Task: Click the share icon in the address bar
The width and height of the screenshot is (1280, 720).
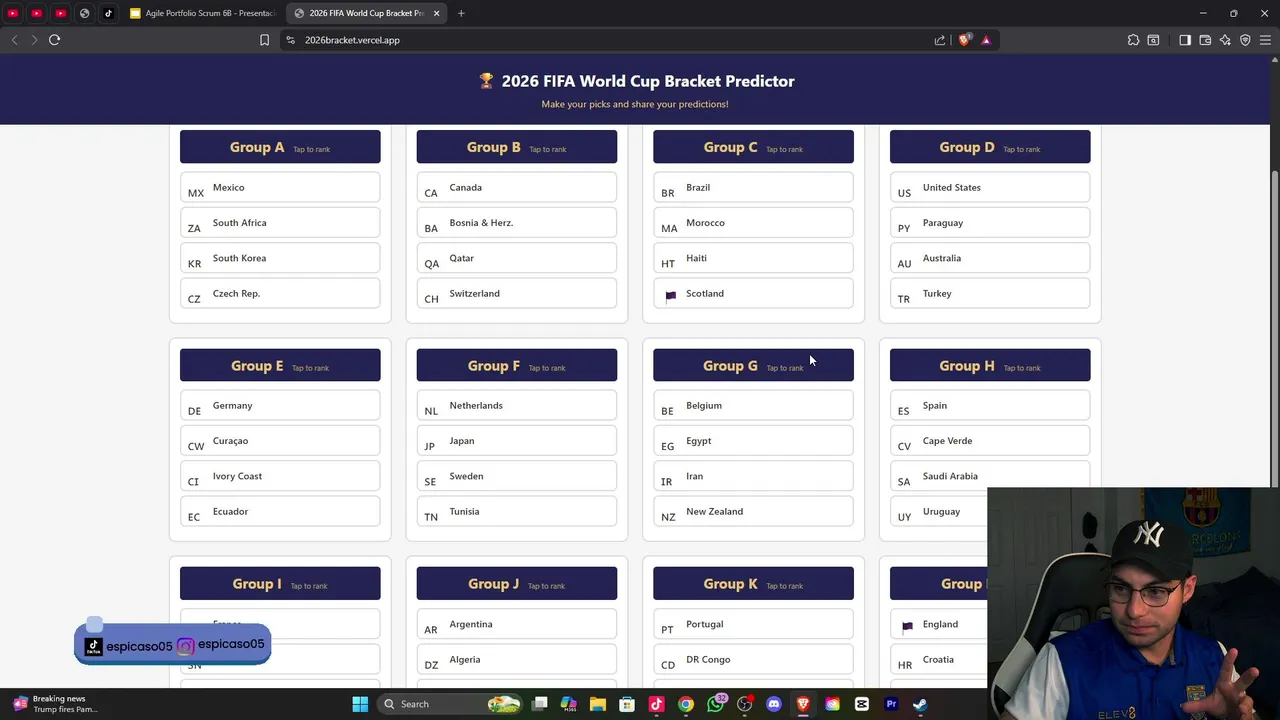Action: point(940,40)
